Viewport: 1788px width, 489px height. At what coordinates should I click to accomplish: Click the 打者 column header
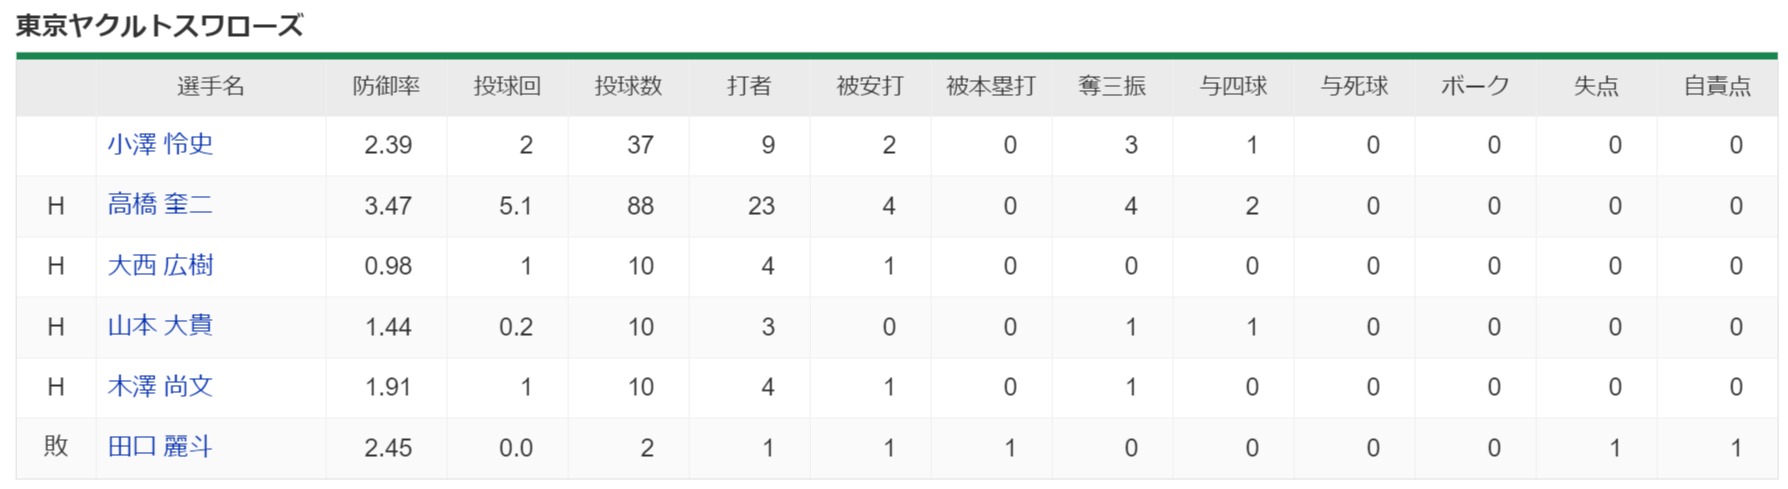tap(749, 87)
